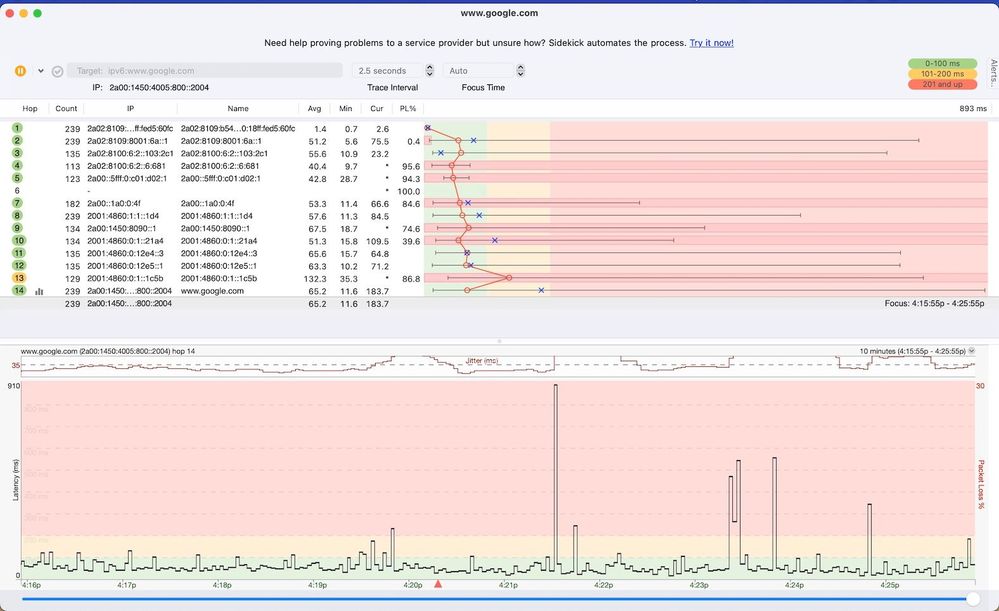Click the gray checkmark icon beside the target field
Screen dimensions: 999x611
(x=57, y=71)
